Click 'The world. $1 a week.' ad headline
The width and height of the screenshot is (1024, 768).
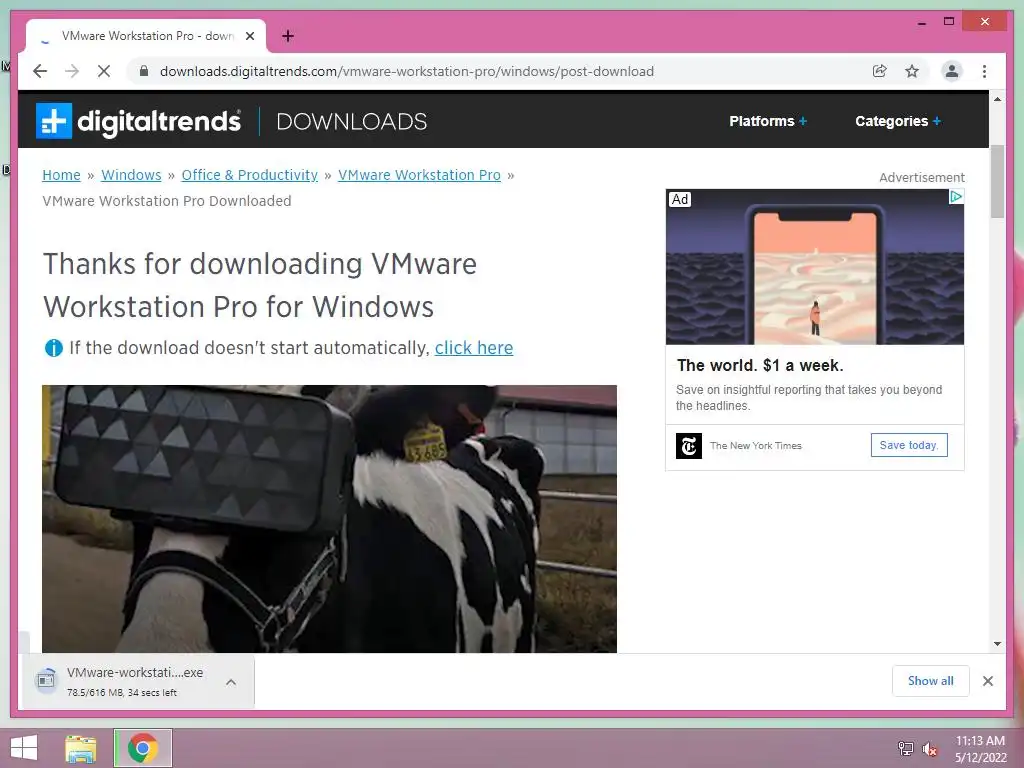point(760,365)
